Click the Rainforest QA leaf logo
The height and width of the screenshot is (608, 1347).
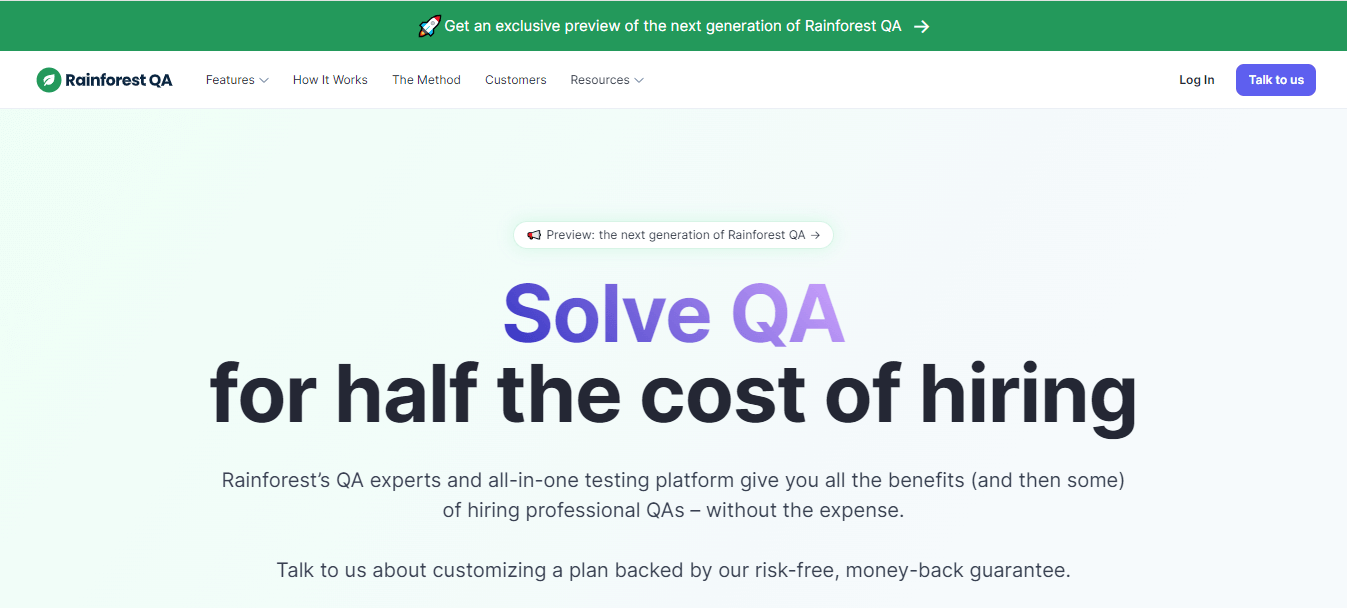48,79
